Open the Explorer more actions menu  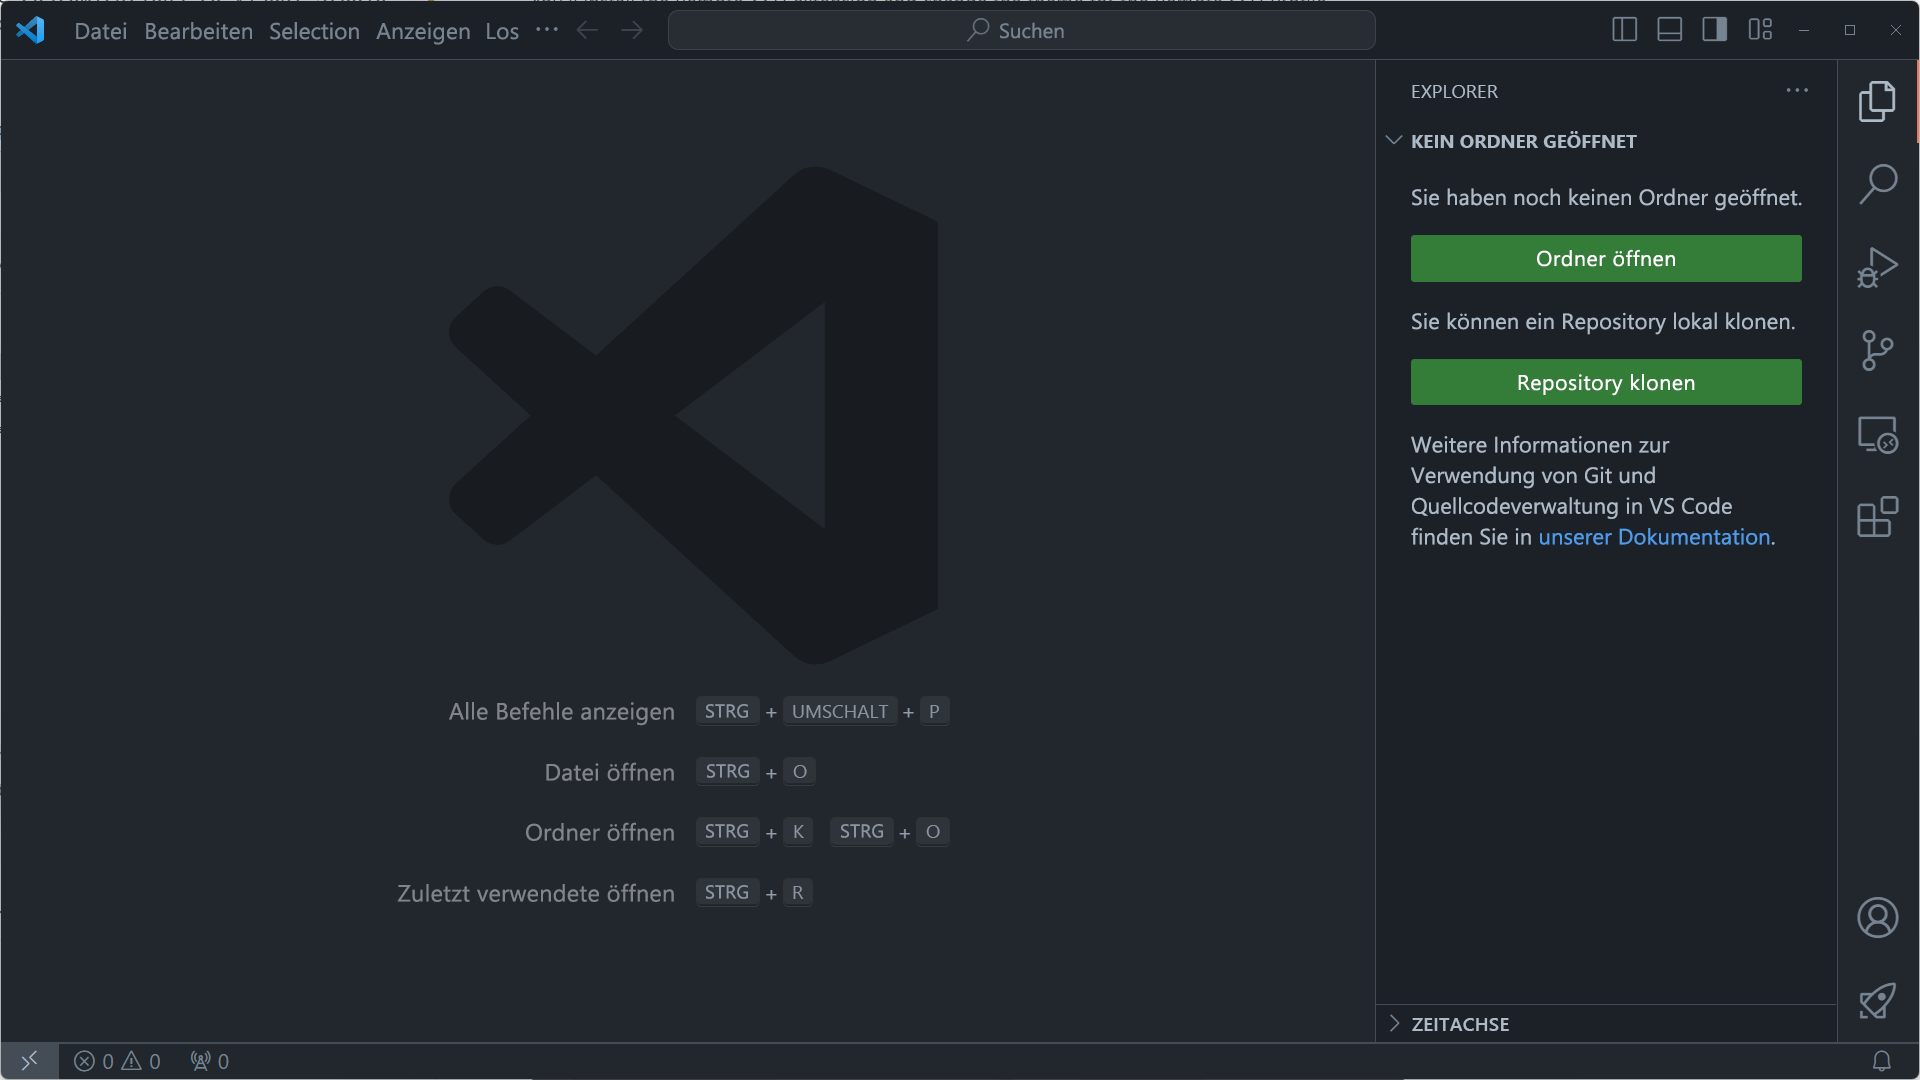1797,91
